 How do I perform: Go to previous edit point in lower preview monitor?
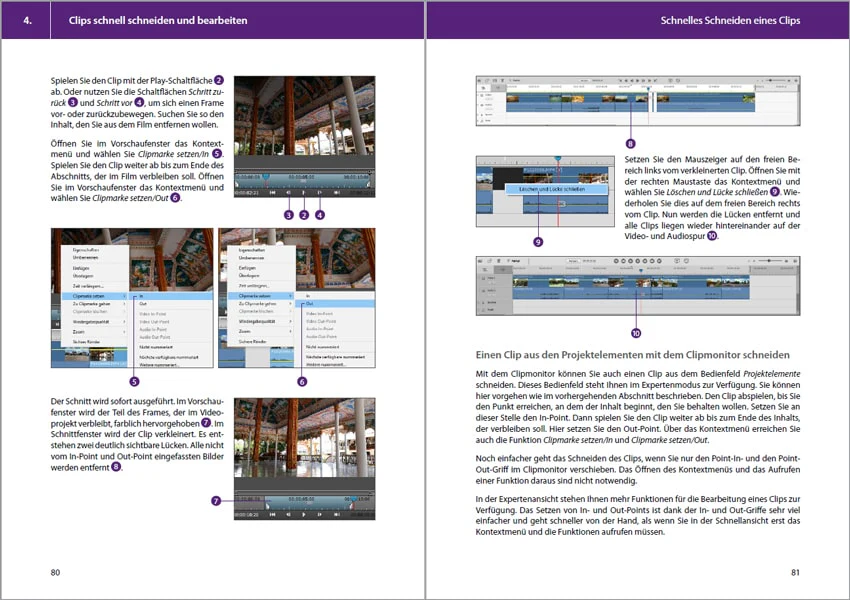[x=273, y=514]
